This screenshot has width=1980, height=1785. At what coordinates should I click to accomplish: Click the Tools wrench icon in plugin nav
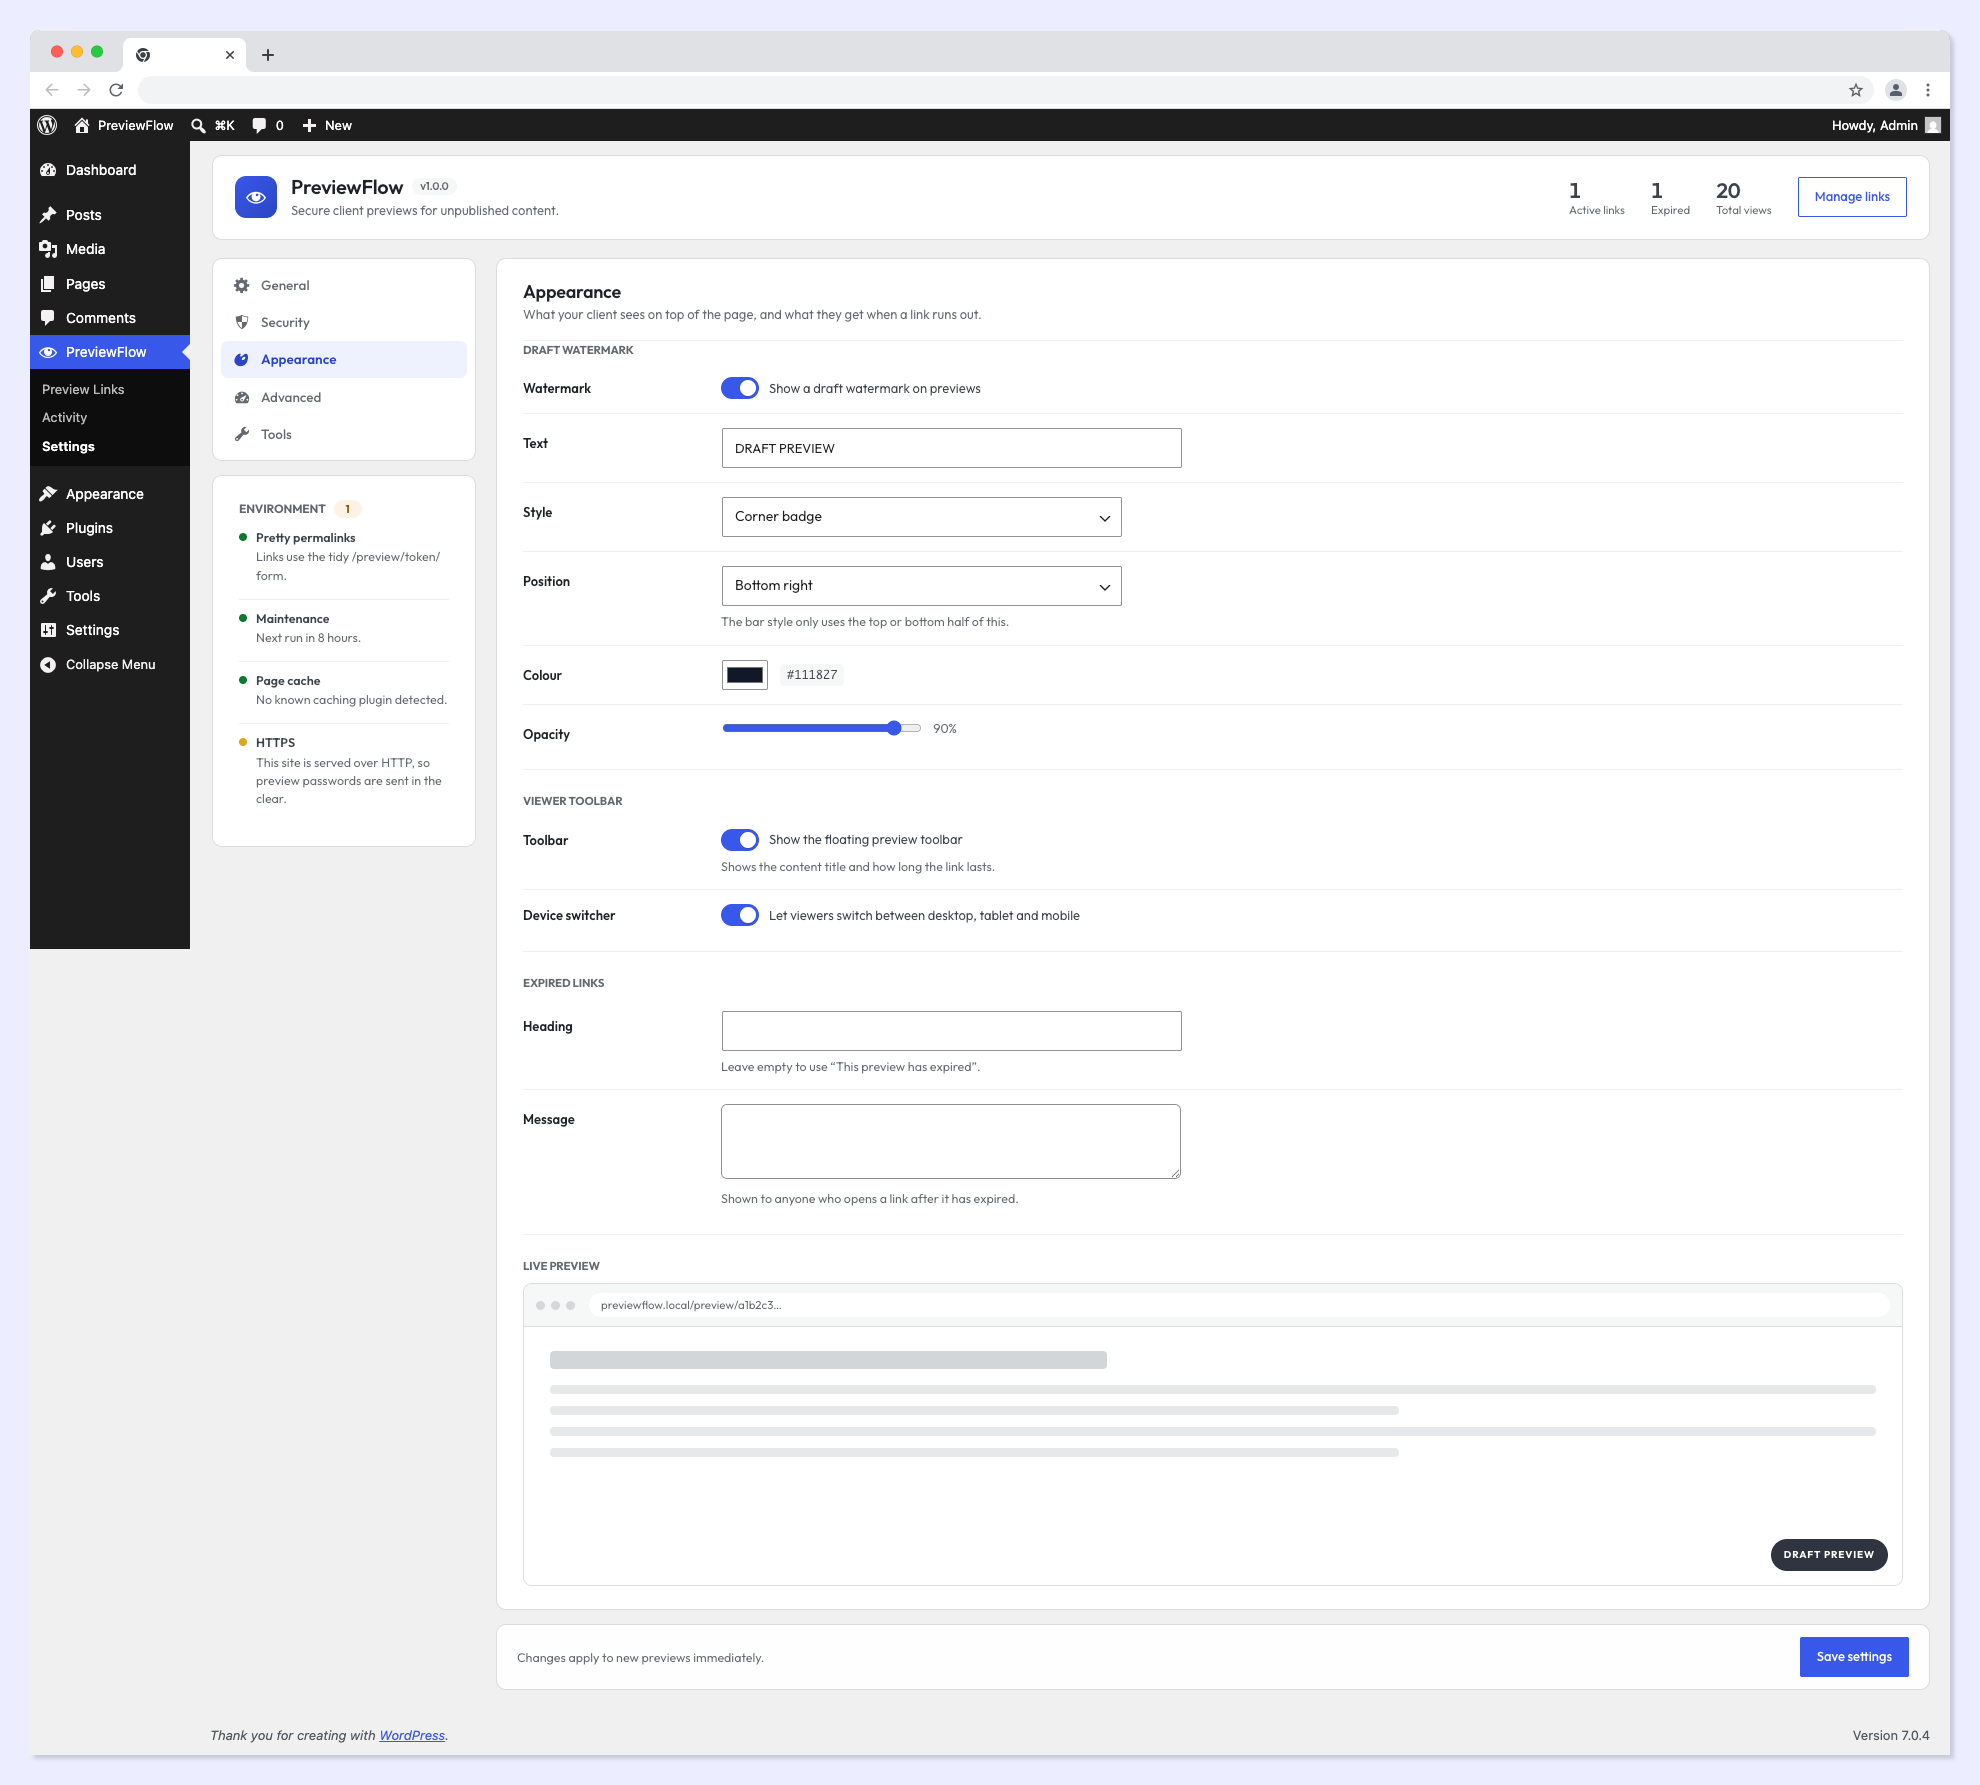[242, 434]
